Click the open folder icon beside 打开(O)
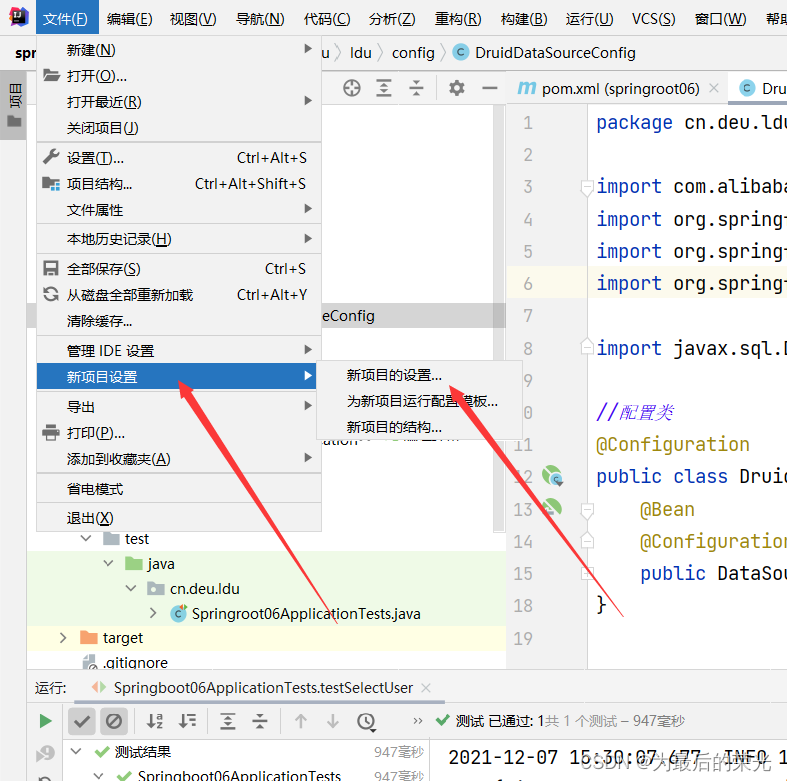This screenshot has height=781, width=787. click(51, 75)
